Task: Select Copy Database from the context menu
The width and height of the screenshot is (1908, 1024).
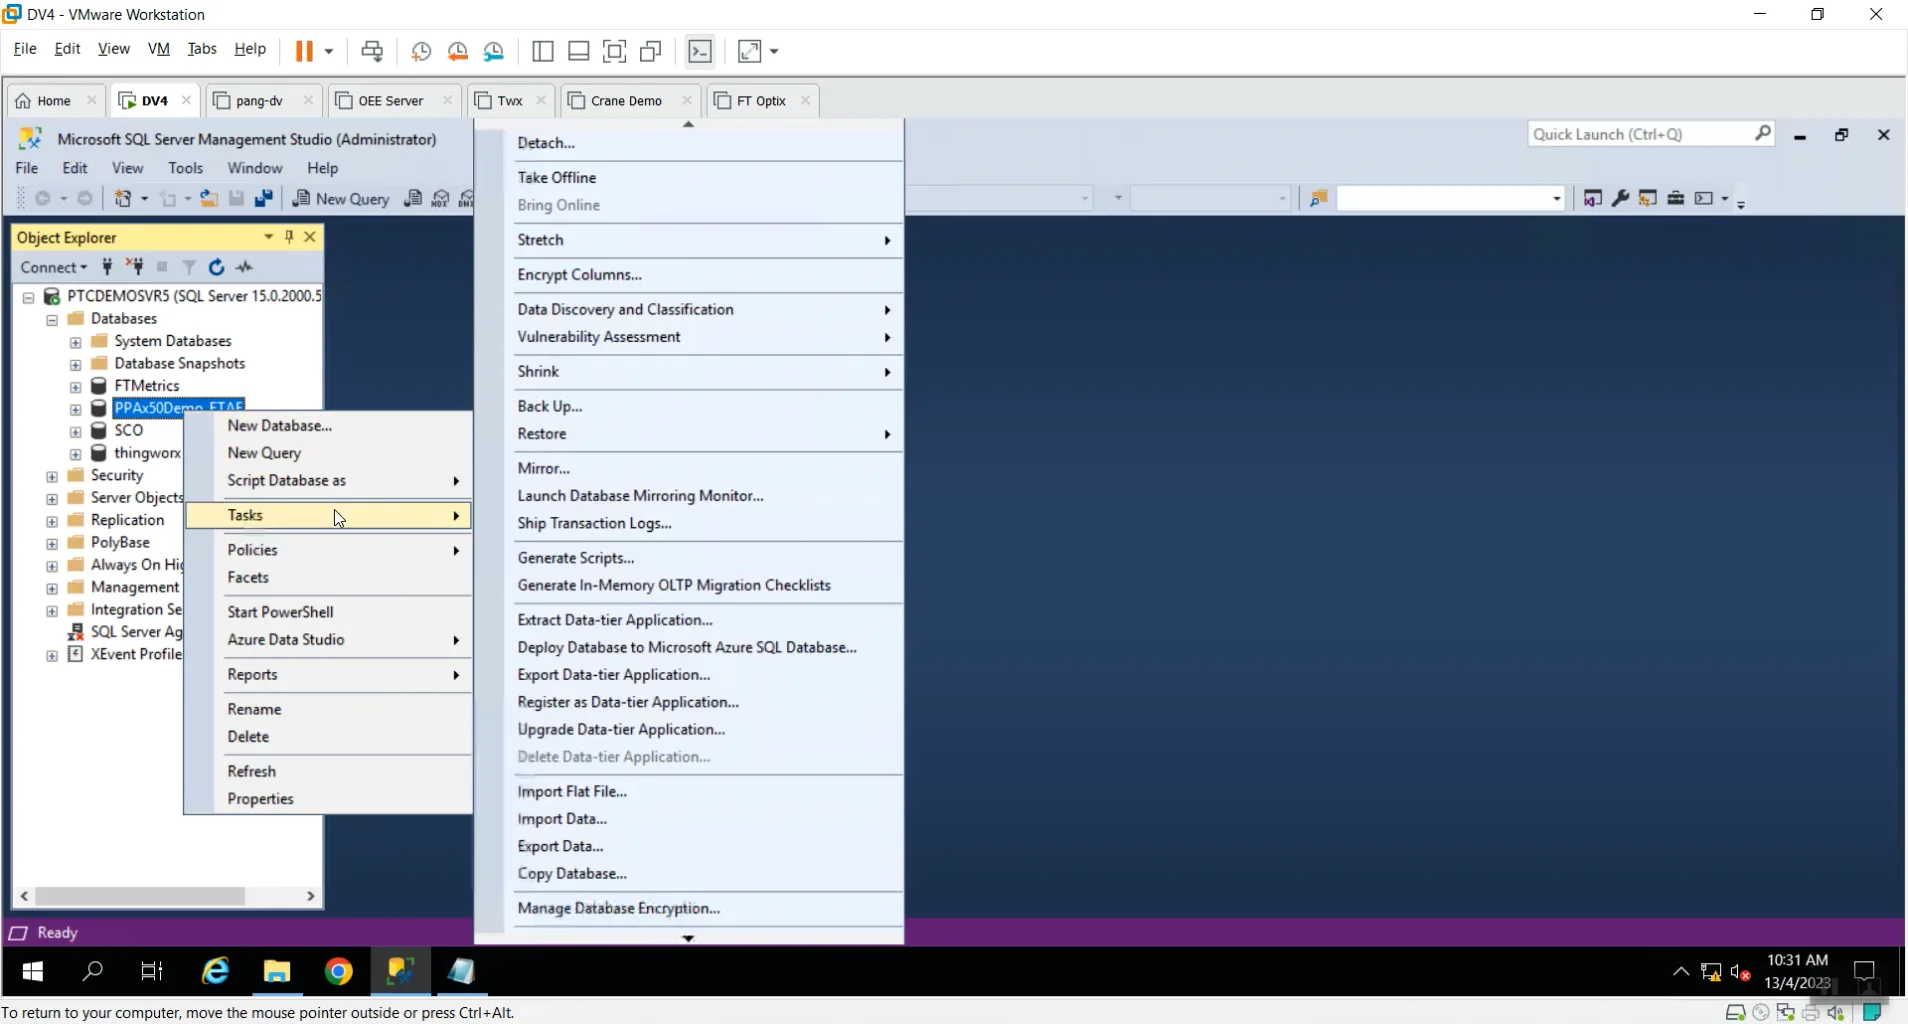Action: (x=572, y=873)
